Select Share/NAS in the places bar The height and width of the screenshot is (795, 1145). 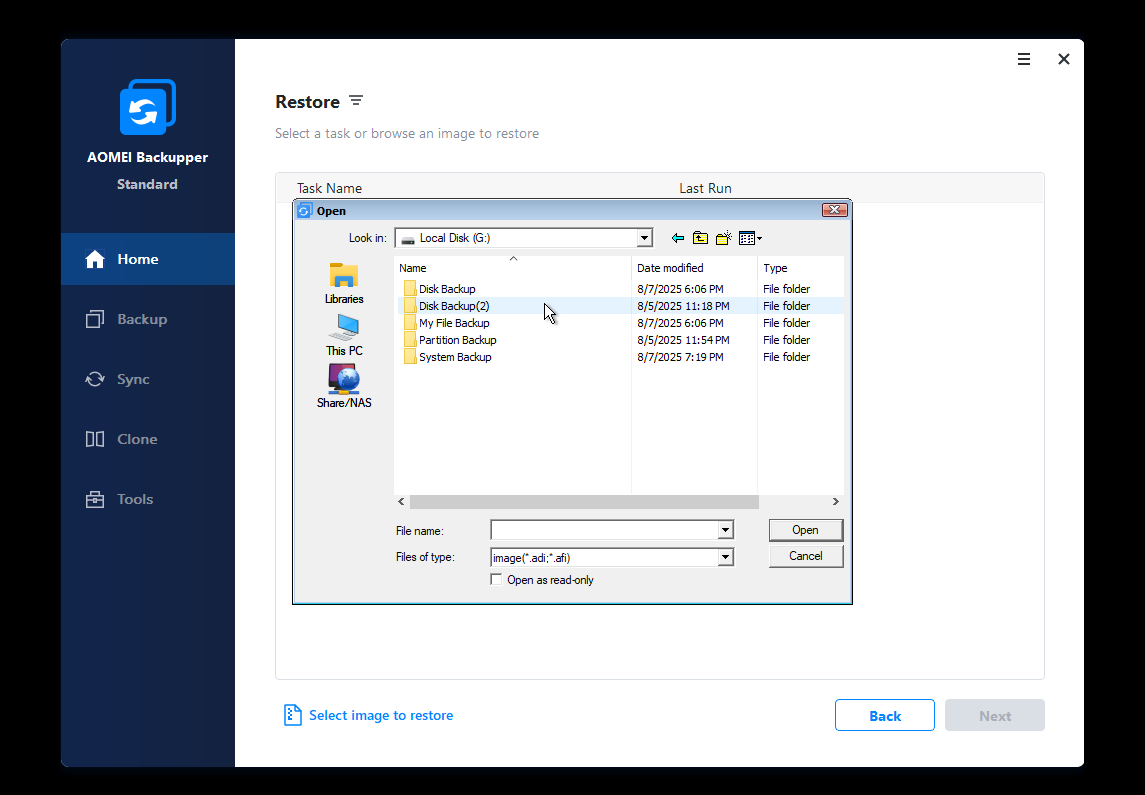344,387
